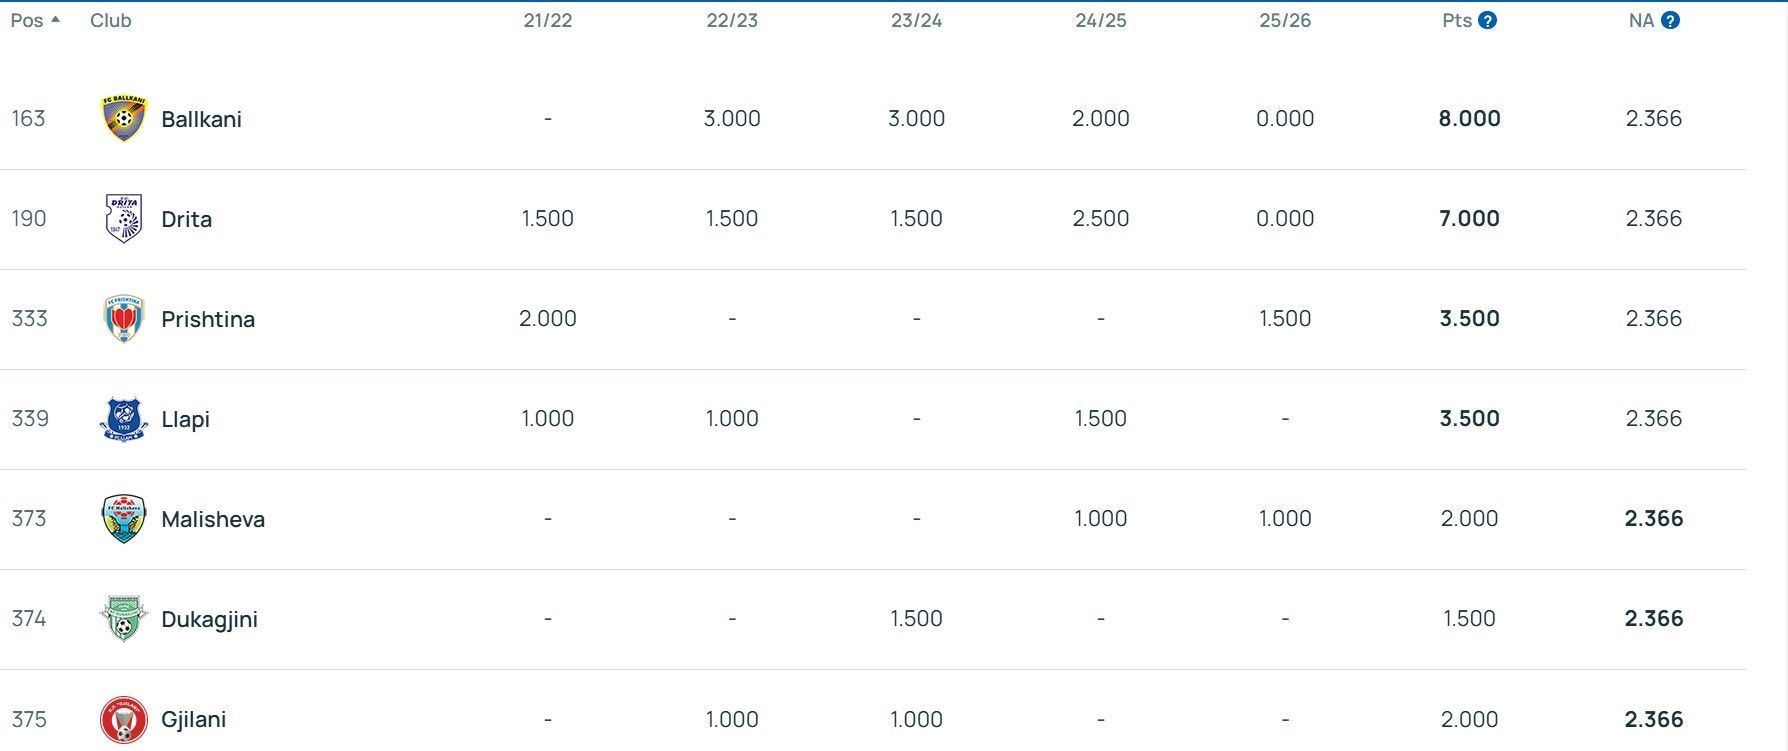Open the Dukagjini club link
The width and height of the screenshot is (1788, 751).
(209, 619)
